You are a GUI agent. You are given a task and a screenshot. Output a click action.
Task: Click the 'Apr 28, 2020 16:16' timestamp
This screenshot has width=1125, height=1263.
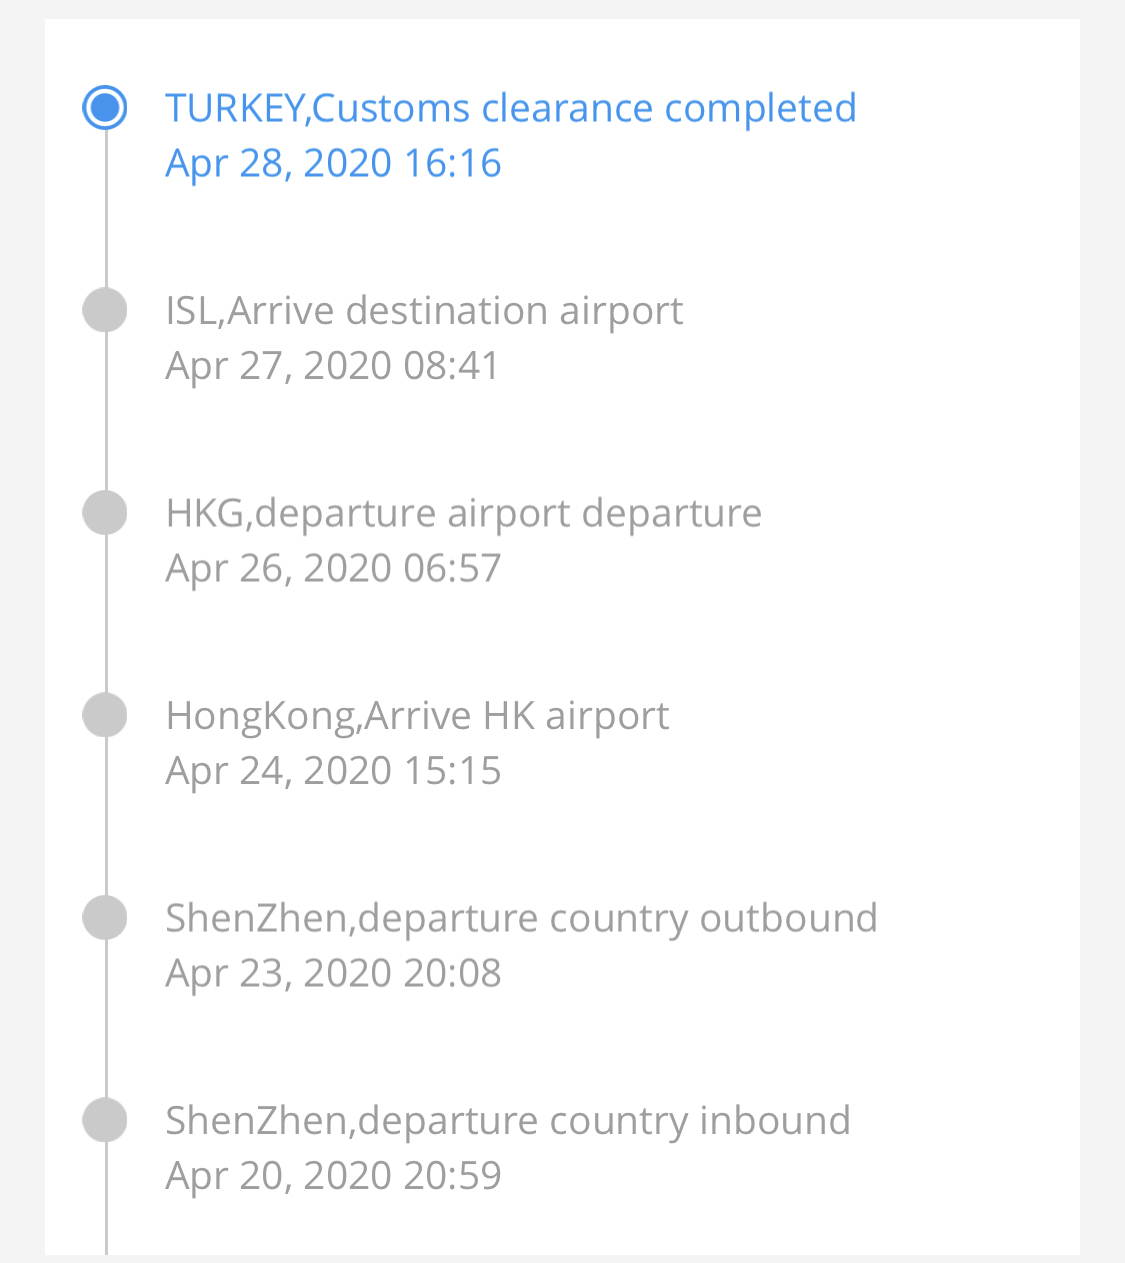point(333,164)
